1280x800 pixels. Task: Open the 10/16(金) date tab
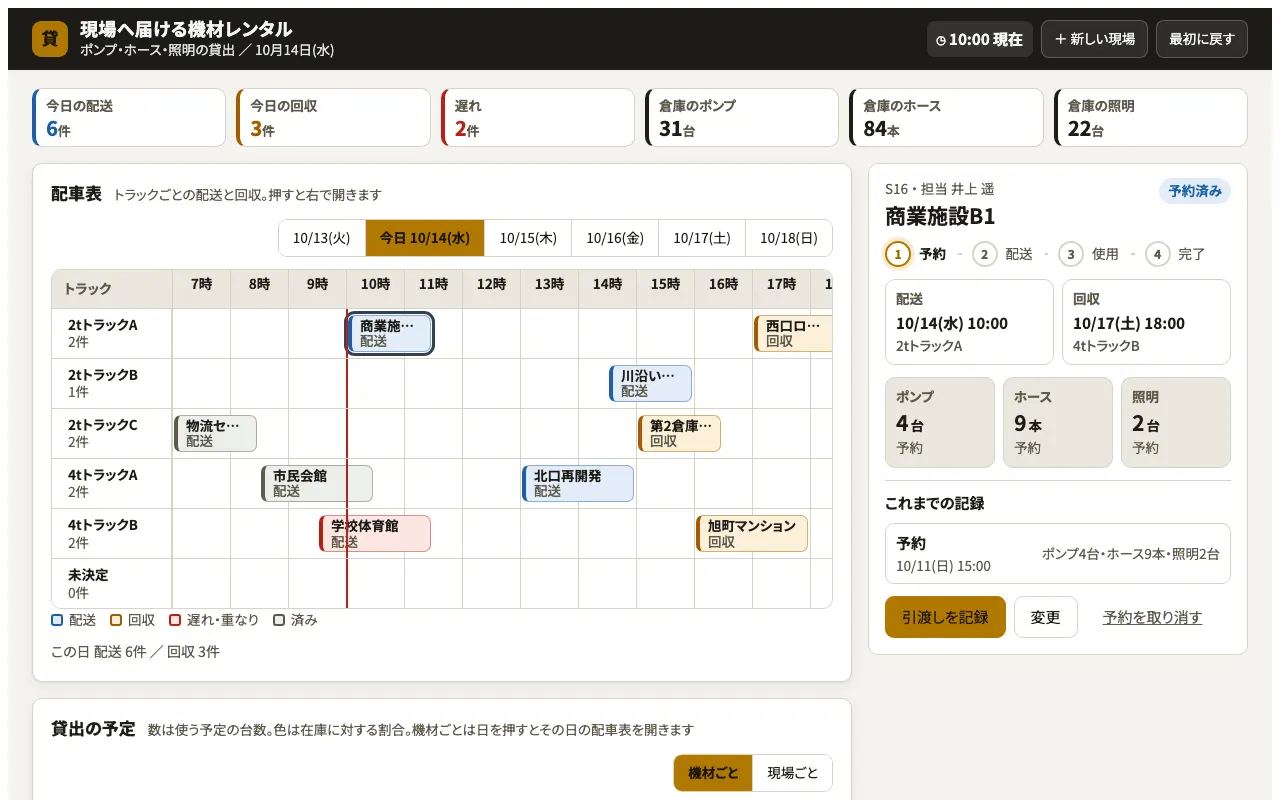point(615,238)
